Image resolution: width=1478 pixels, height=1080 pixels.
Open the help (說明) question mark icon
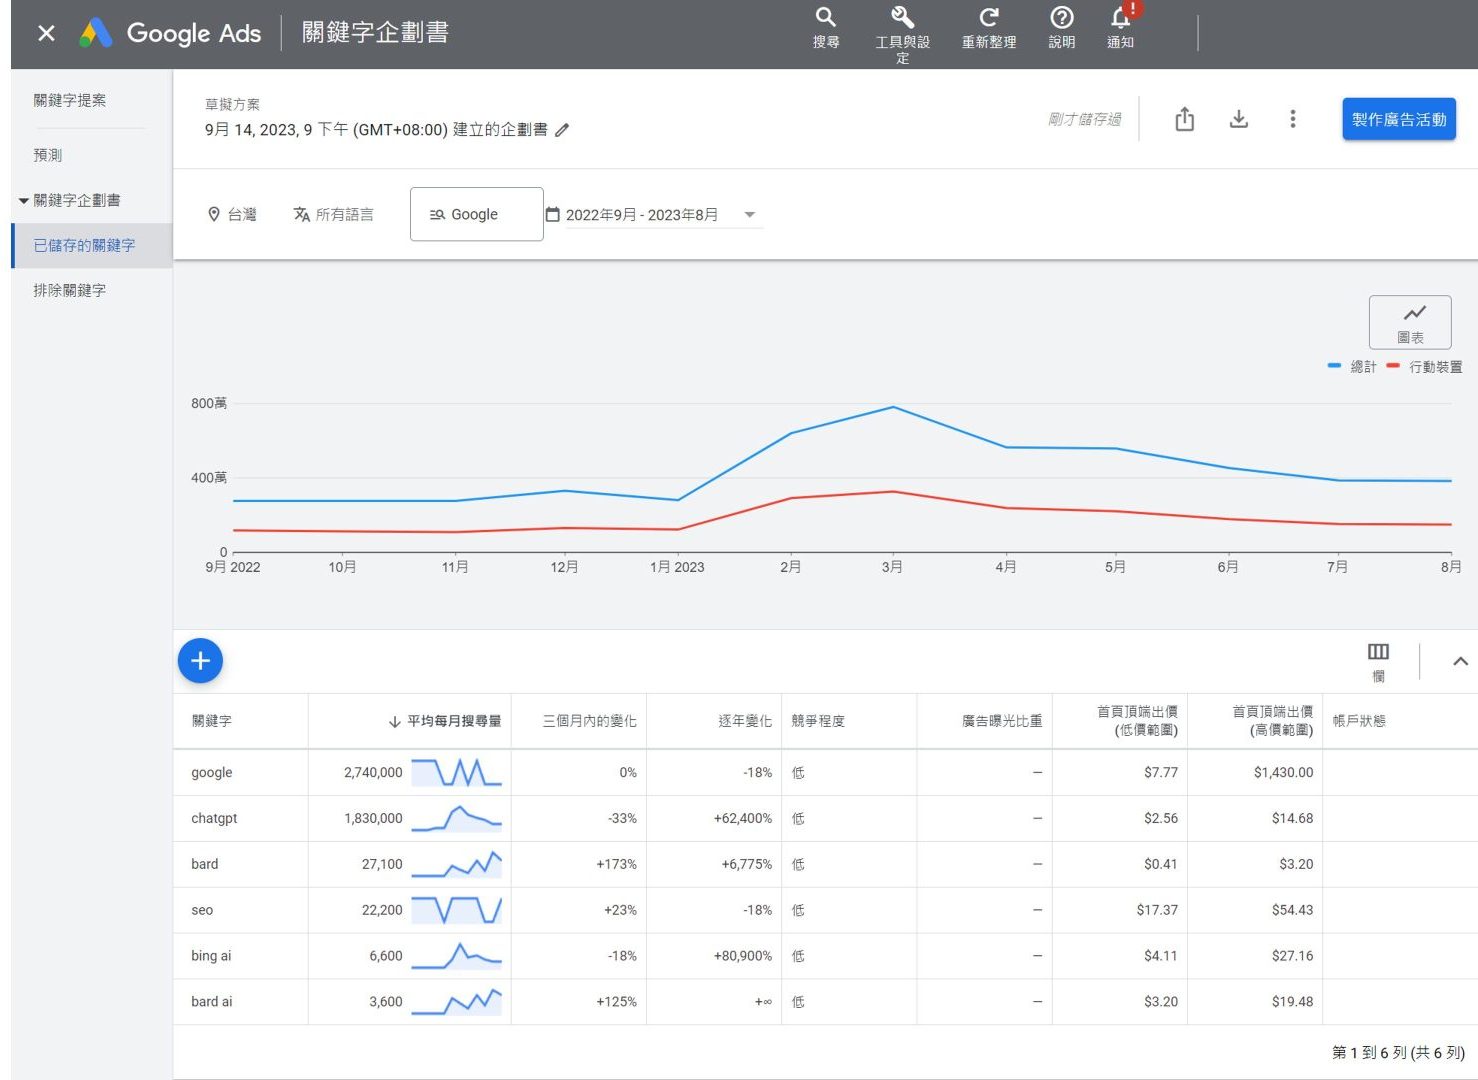coord(1061,19)
